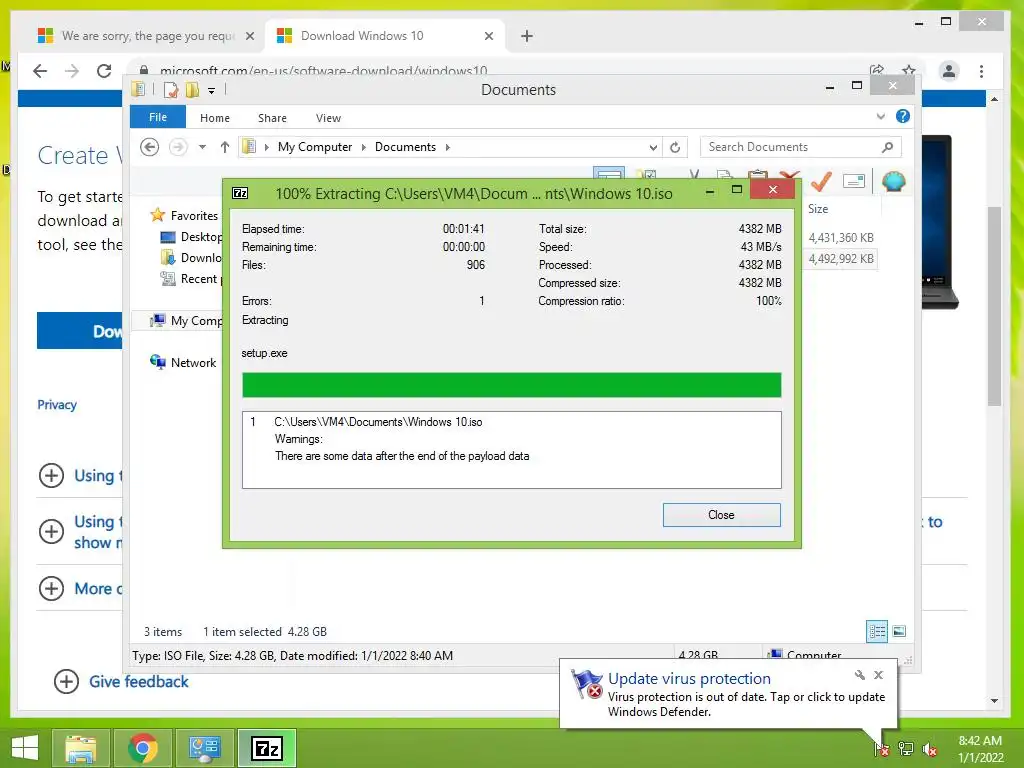
Task: Click Documents in the address breadcrumb
Action: tap(405, 147)
